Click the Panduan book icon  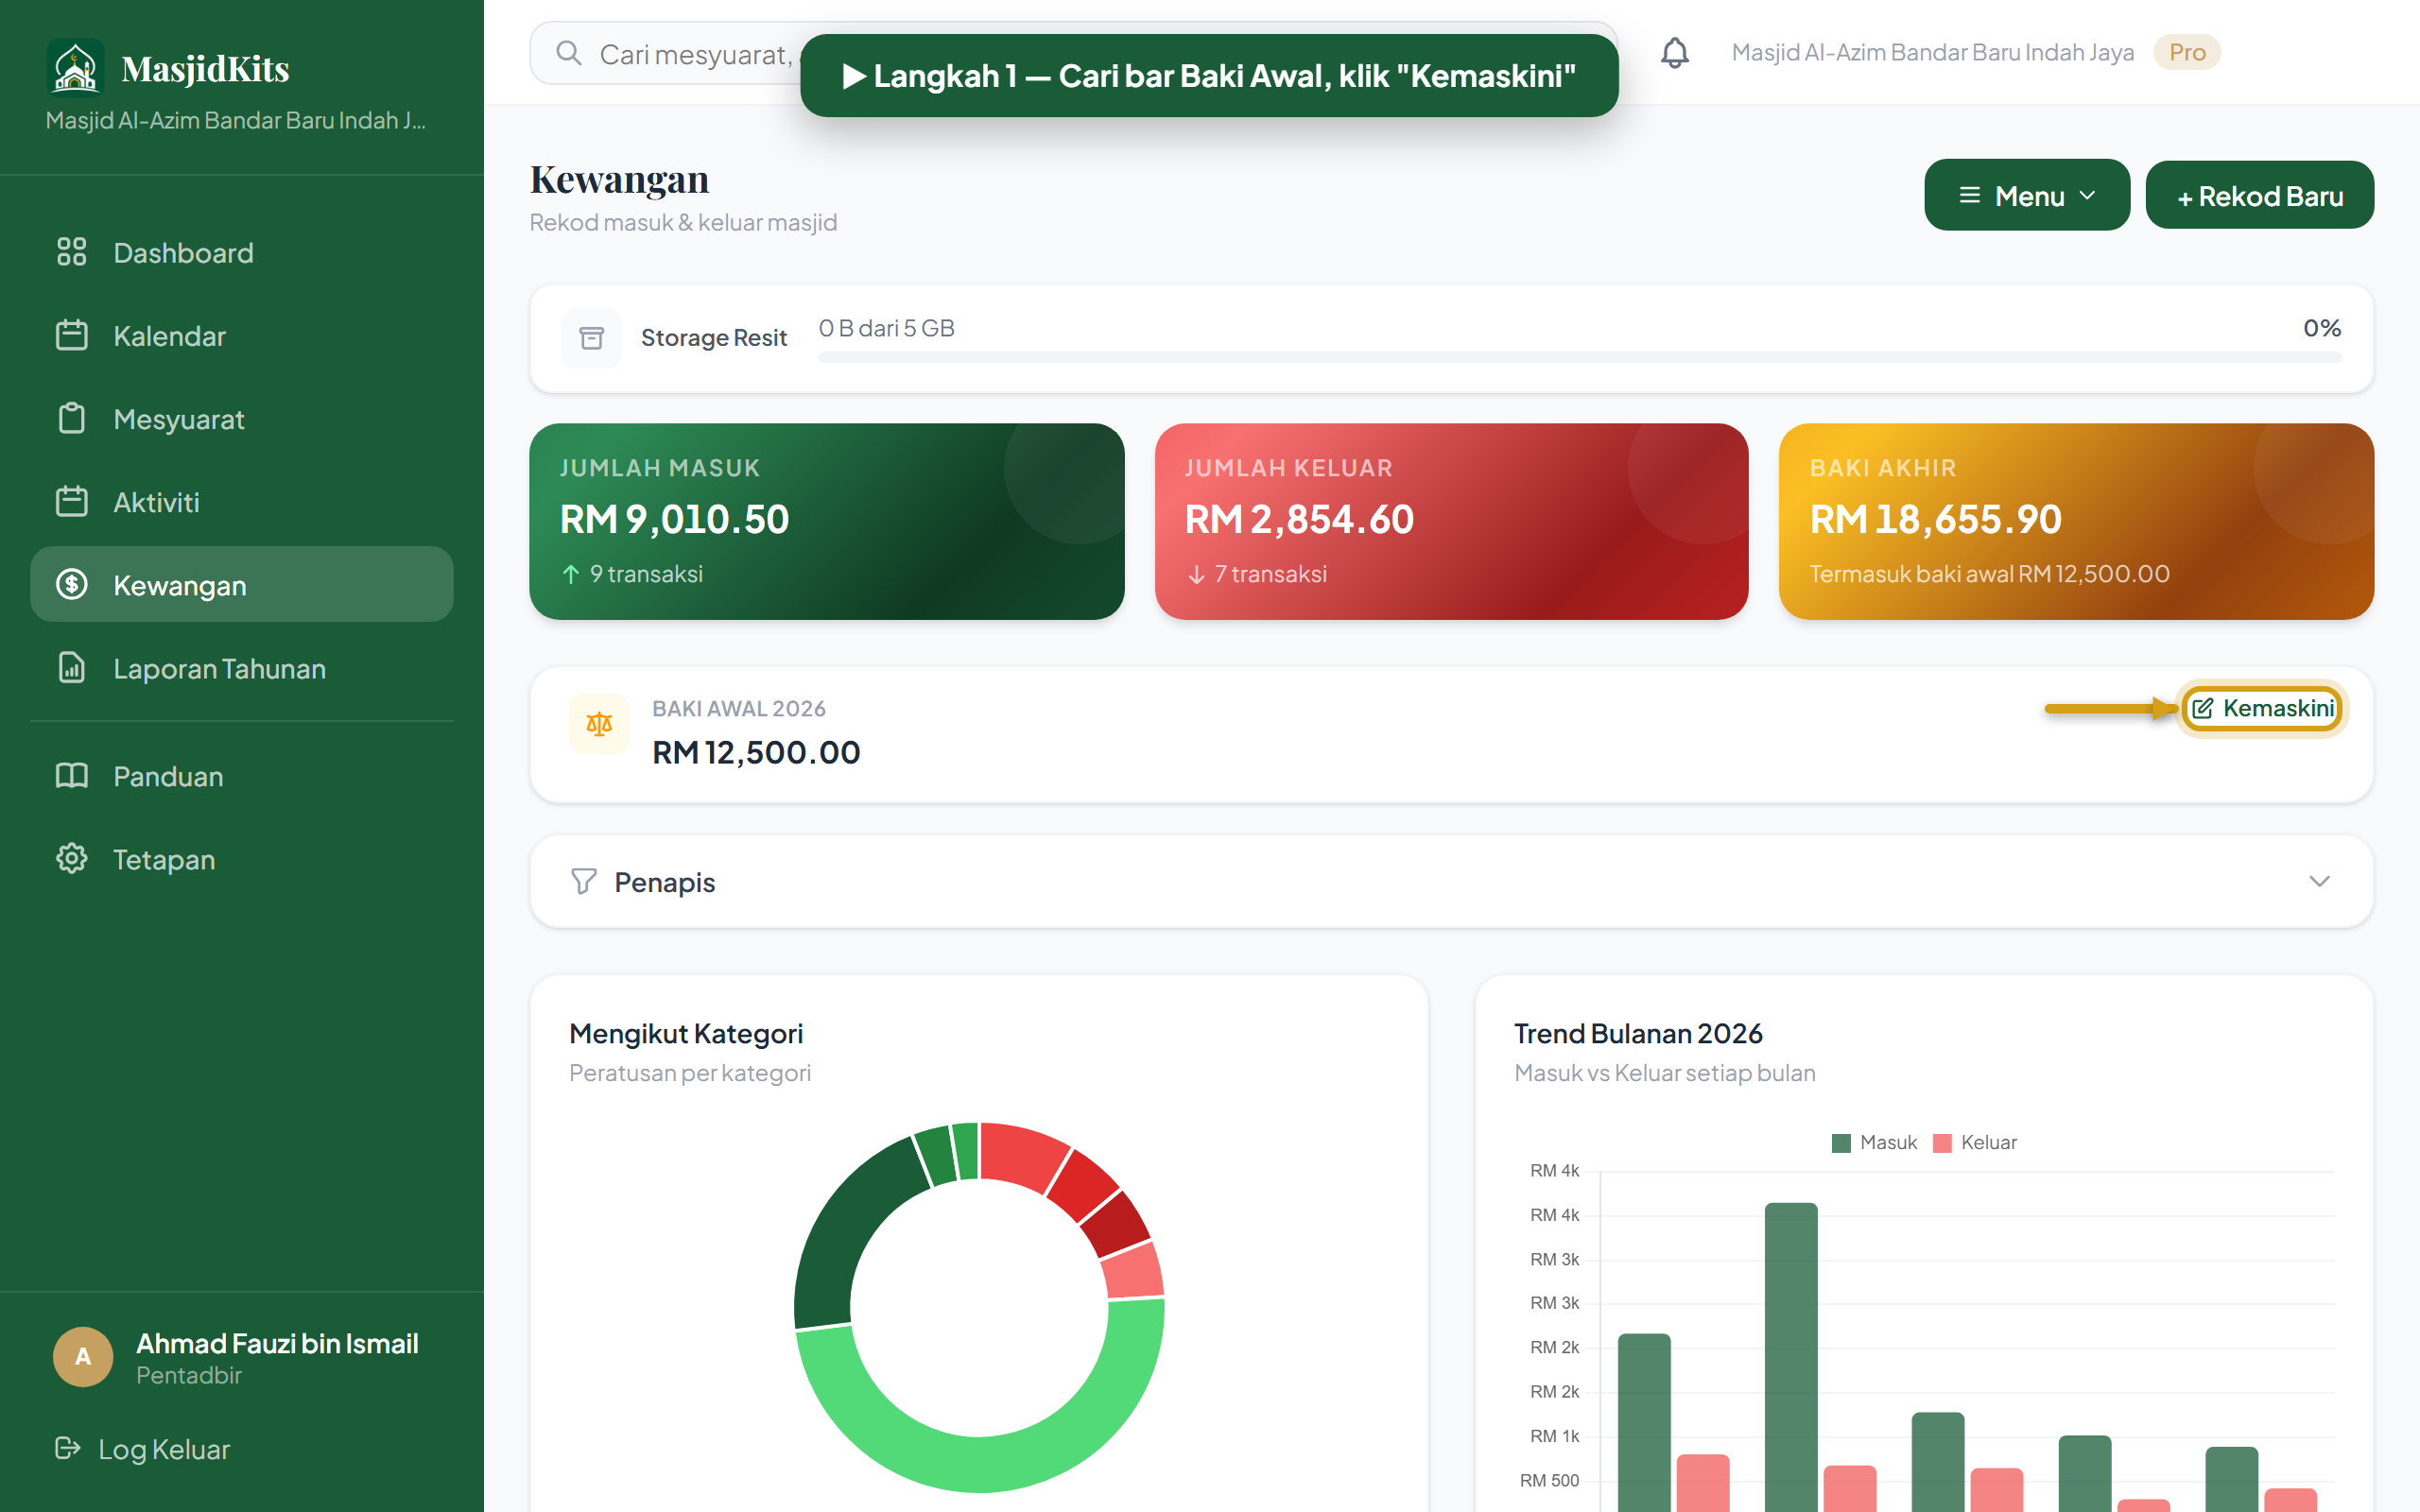[71, 774]
